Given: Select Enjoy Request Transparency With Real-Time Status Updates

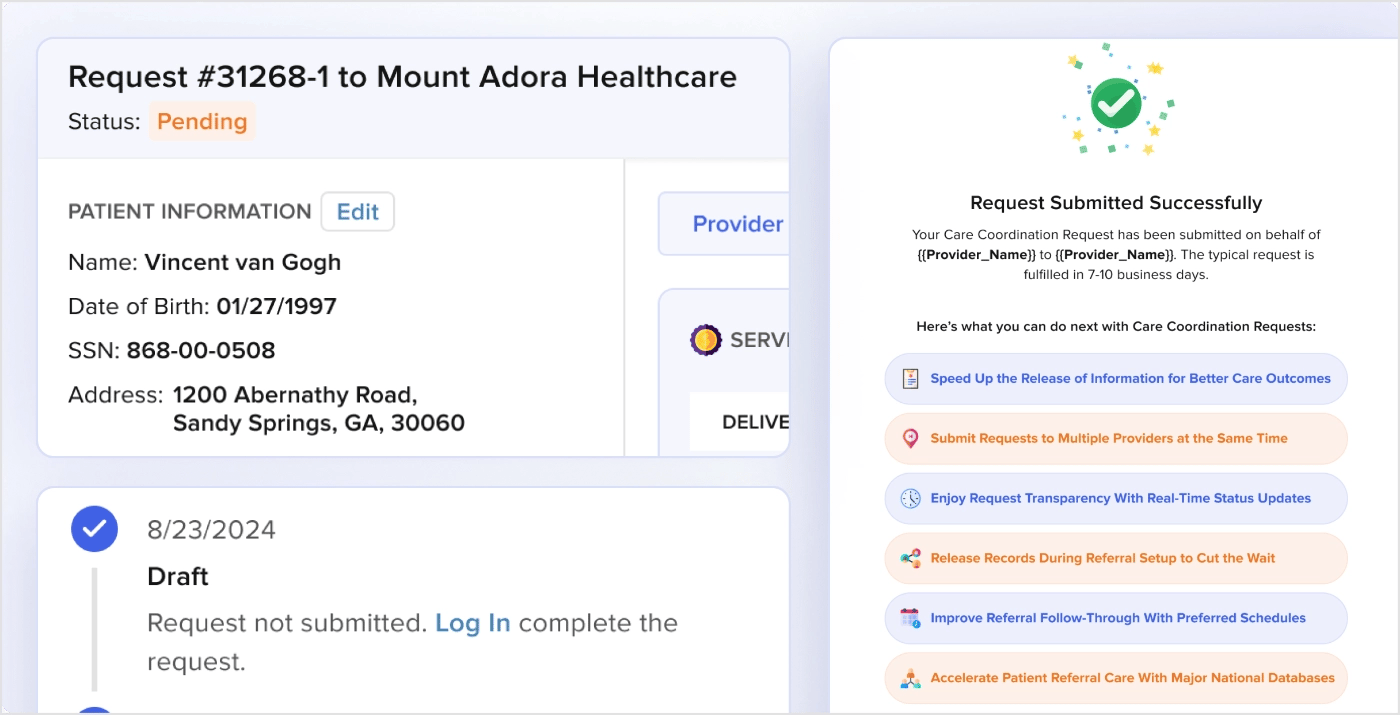Looking at the screenshot, I should point(1120,499).
